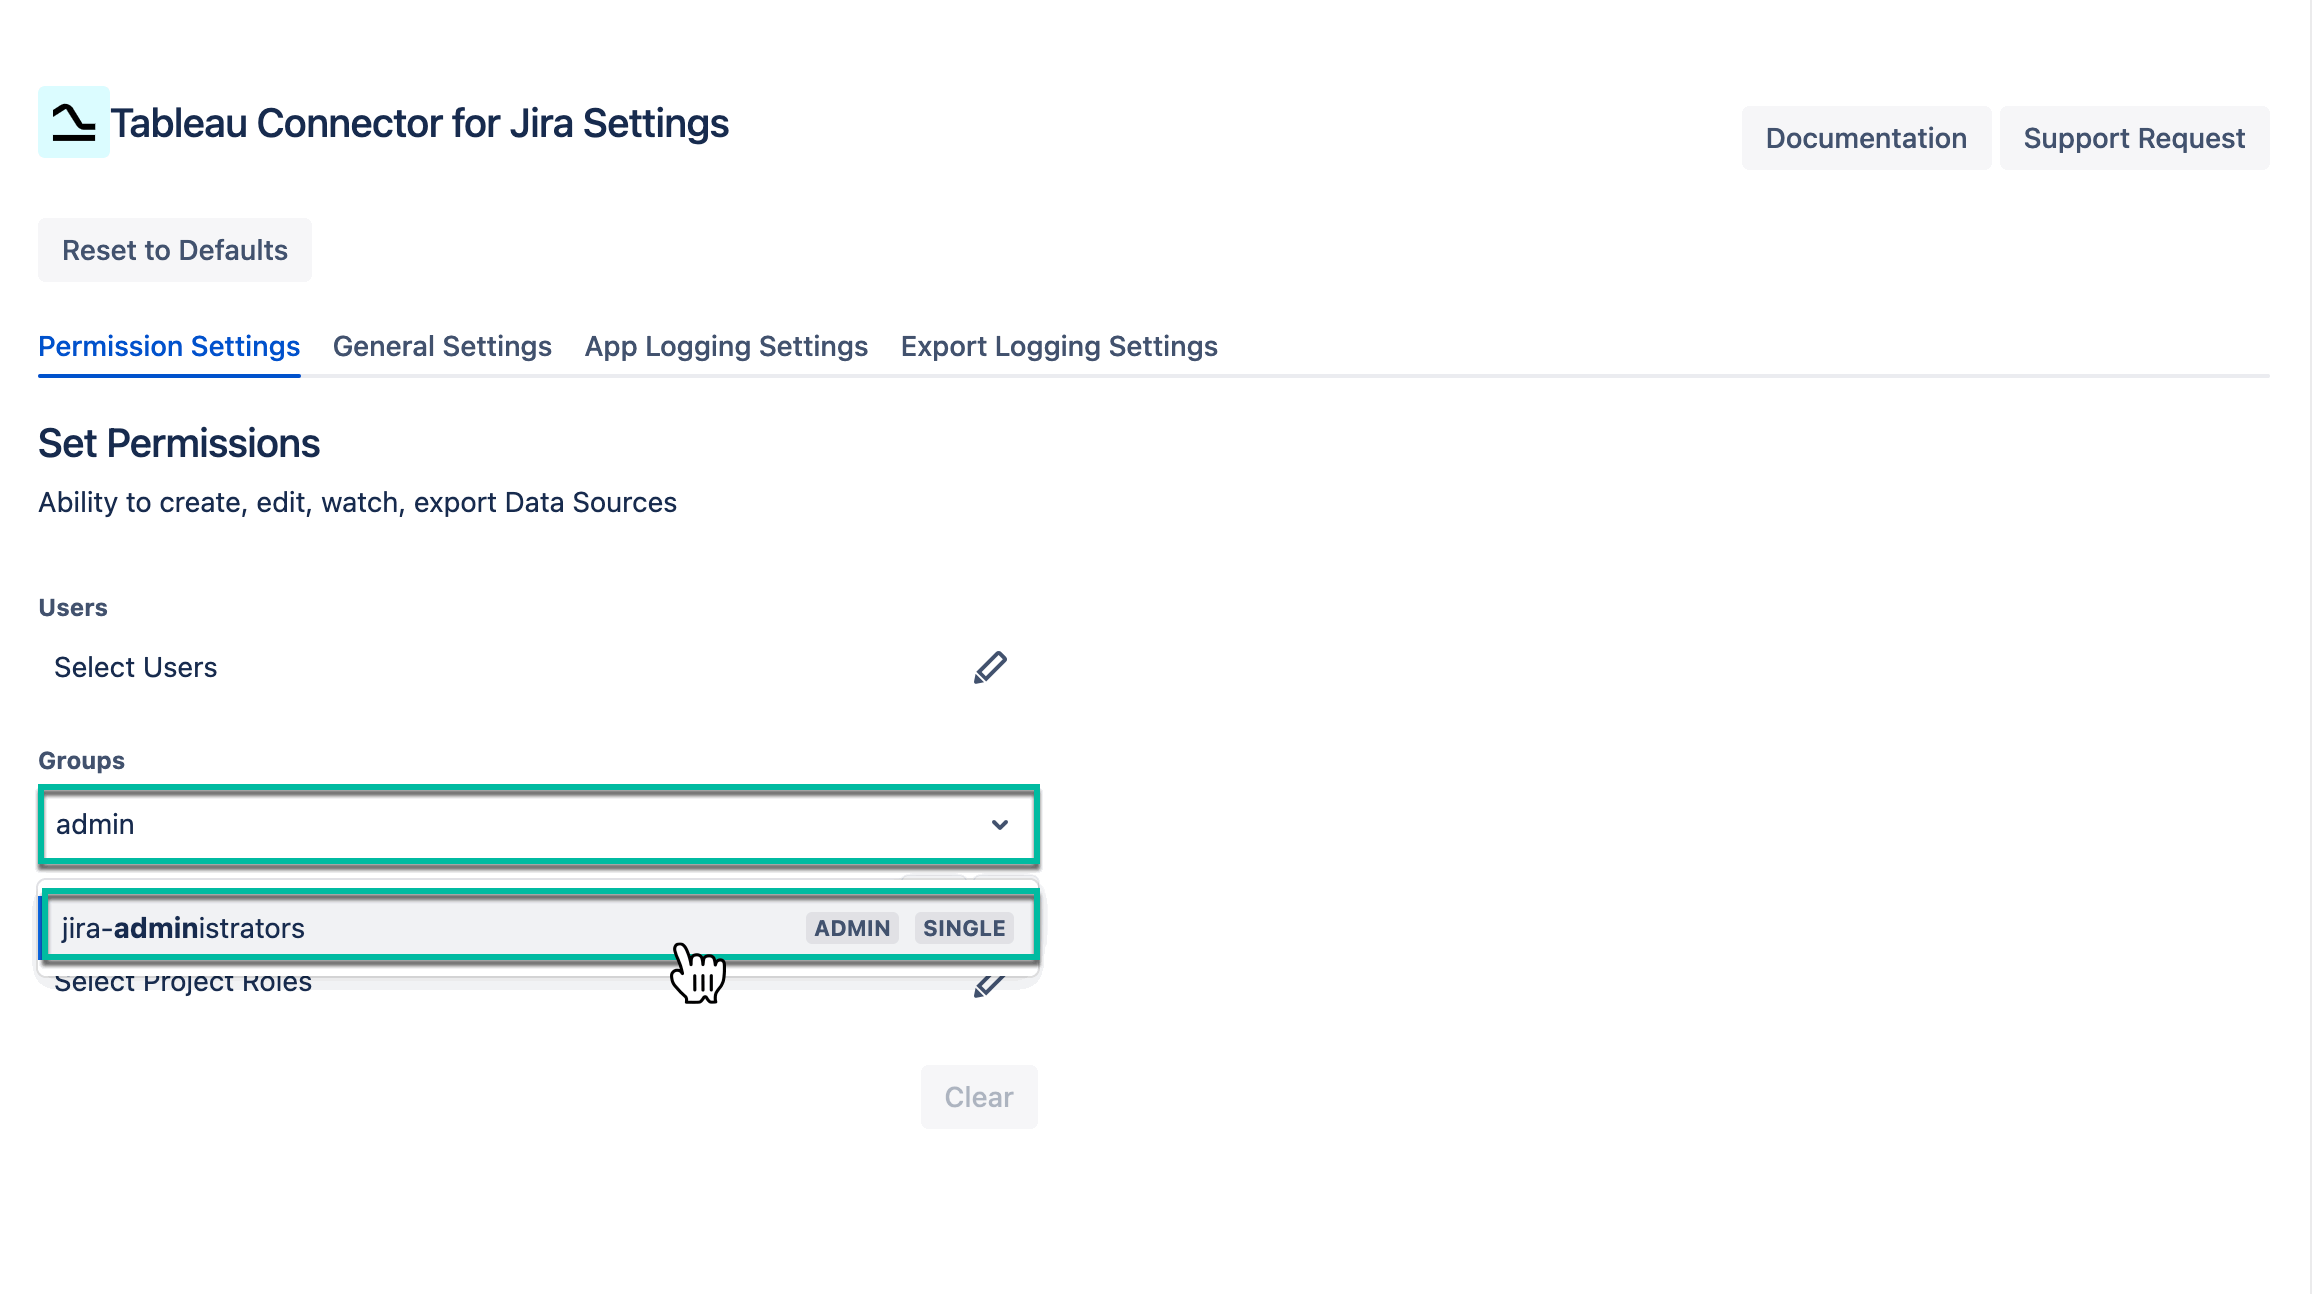2314x1294 pixels.
Task: Select the jira-administrators group from suggestions
Action: (x=400, y=927)
